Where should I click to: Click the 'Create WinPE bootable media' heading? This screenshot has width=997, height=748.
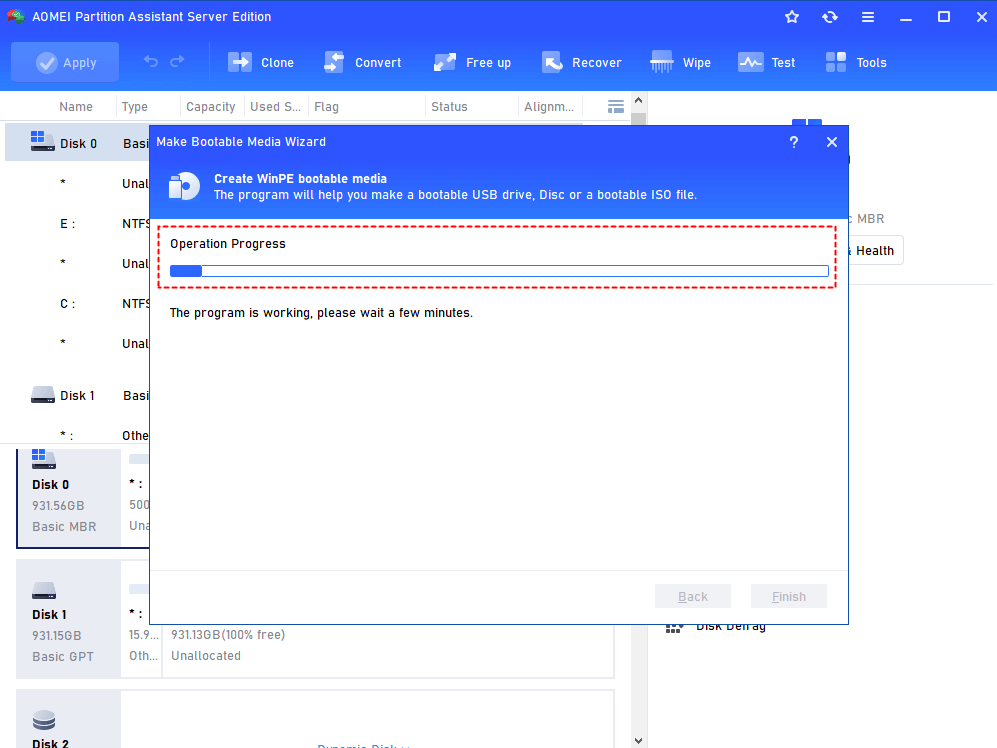(300, 179)
